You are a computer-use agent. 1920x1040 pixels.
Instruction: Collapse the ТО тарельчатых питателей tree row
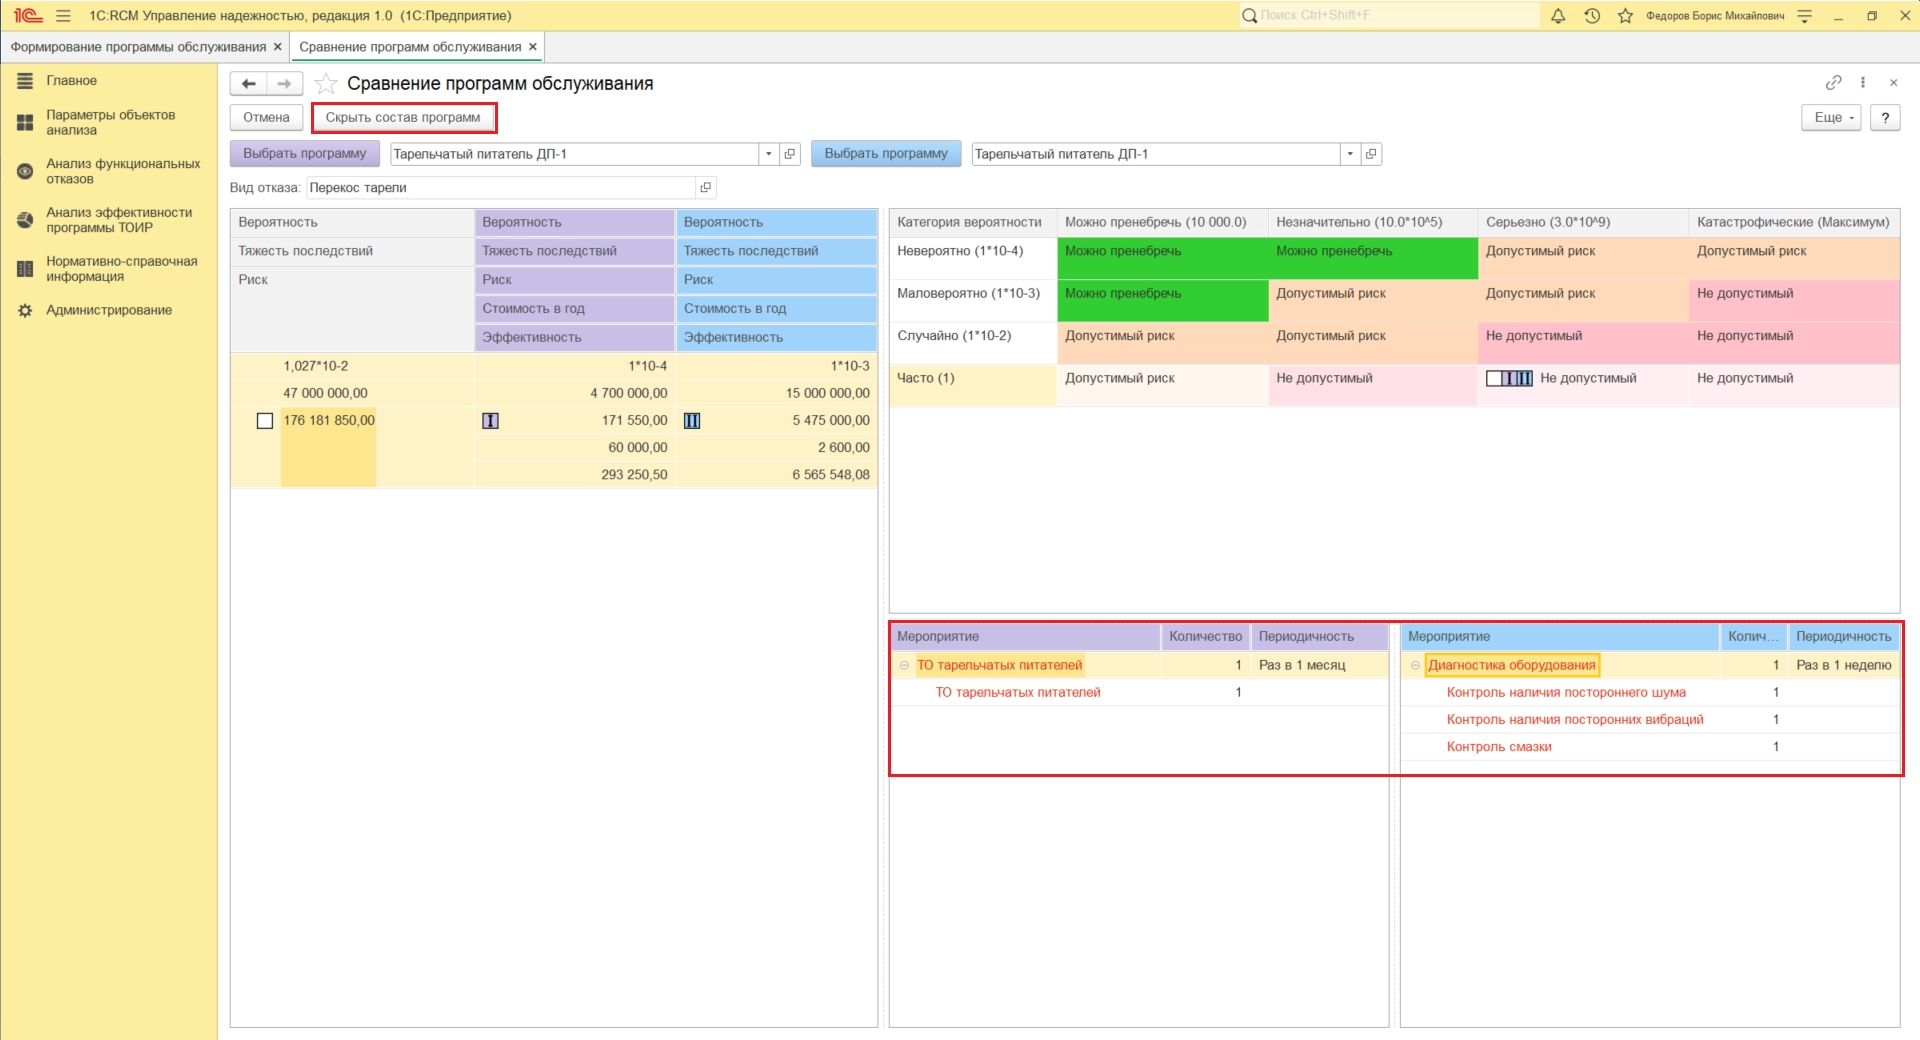[904, 666]
